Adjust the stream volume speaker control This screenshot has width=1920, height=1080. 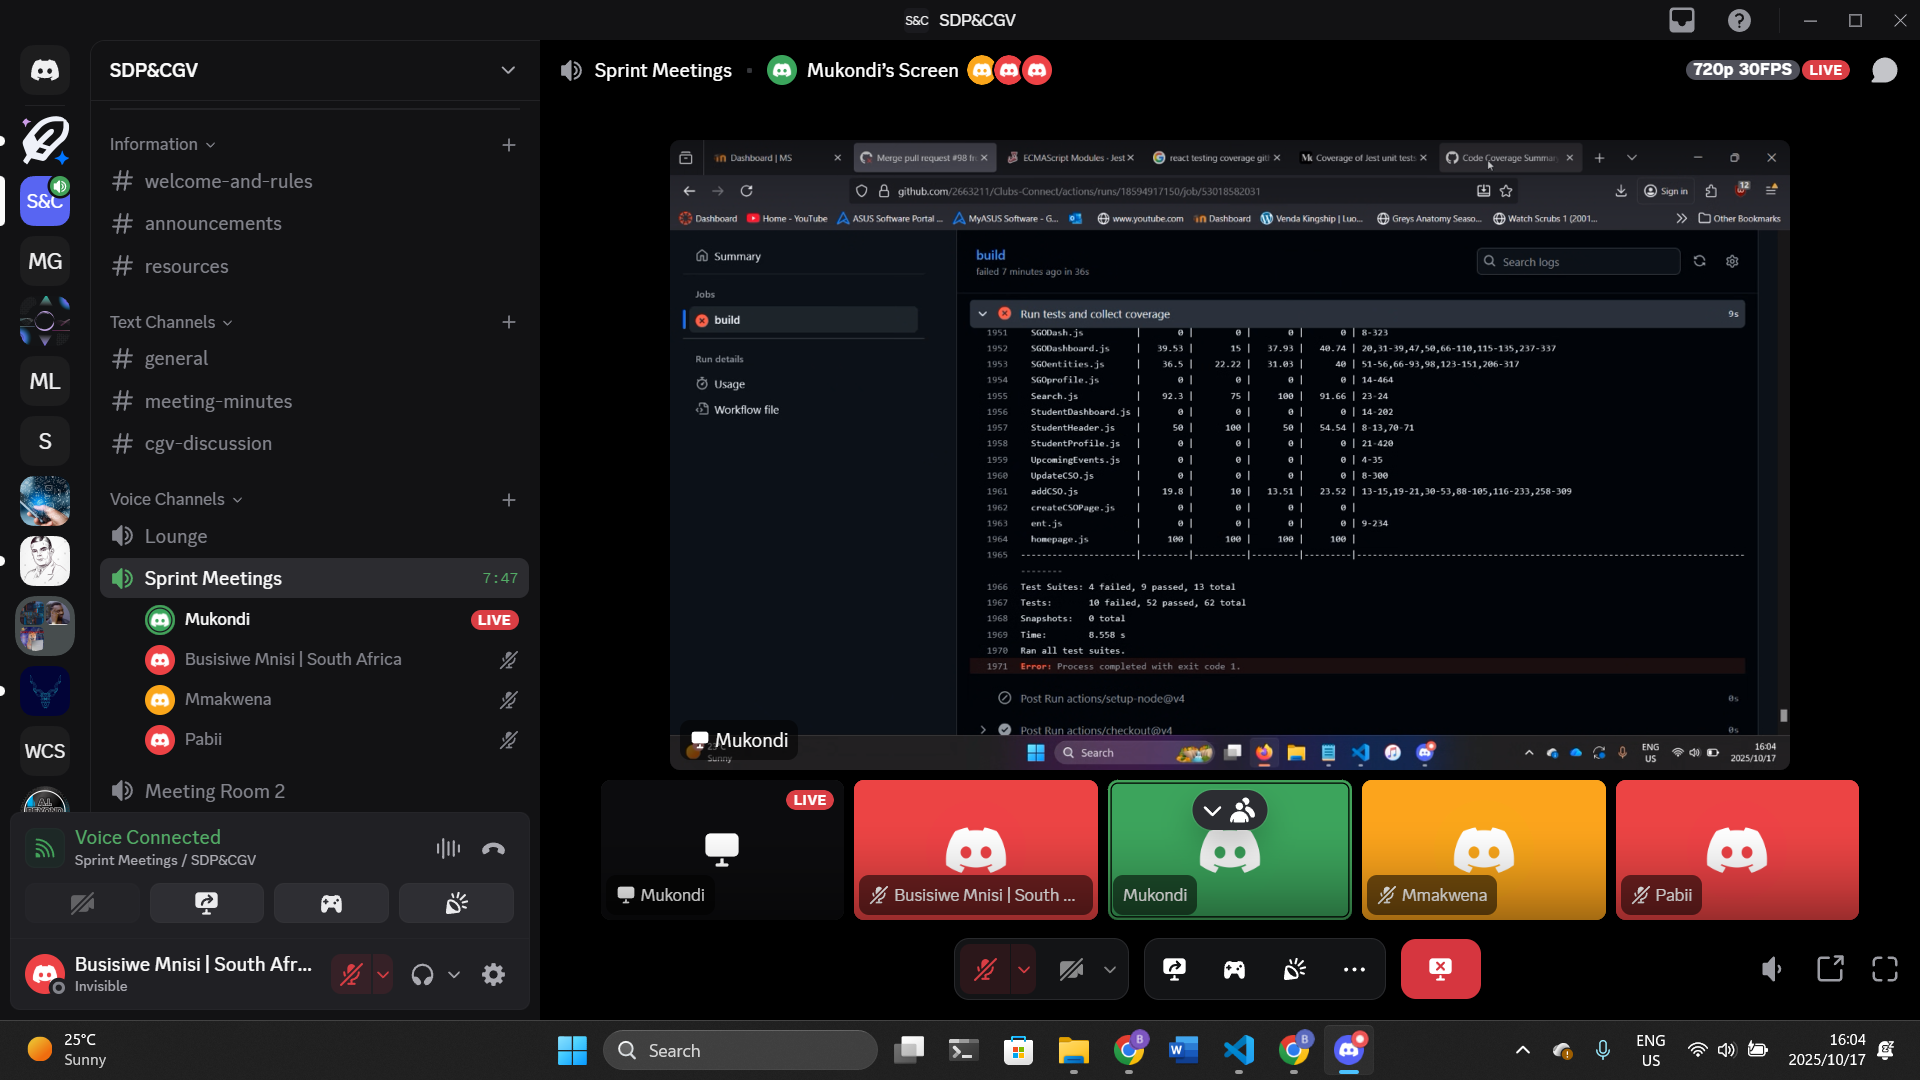(1771, 969)
